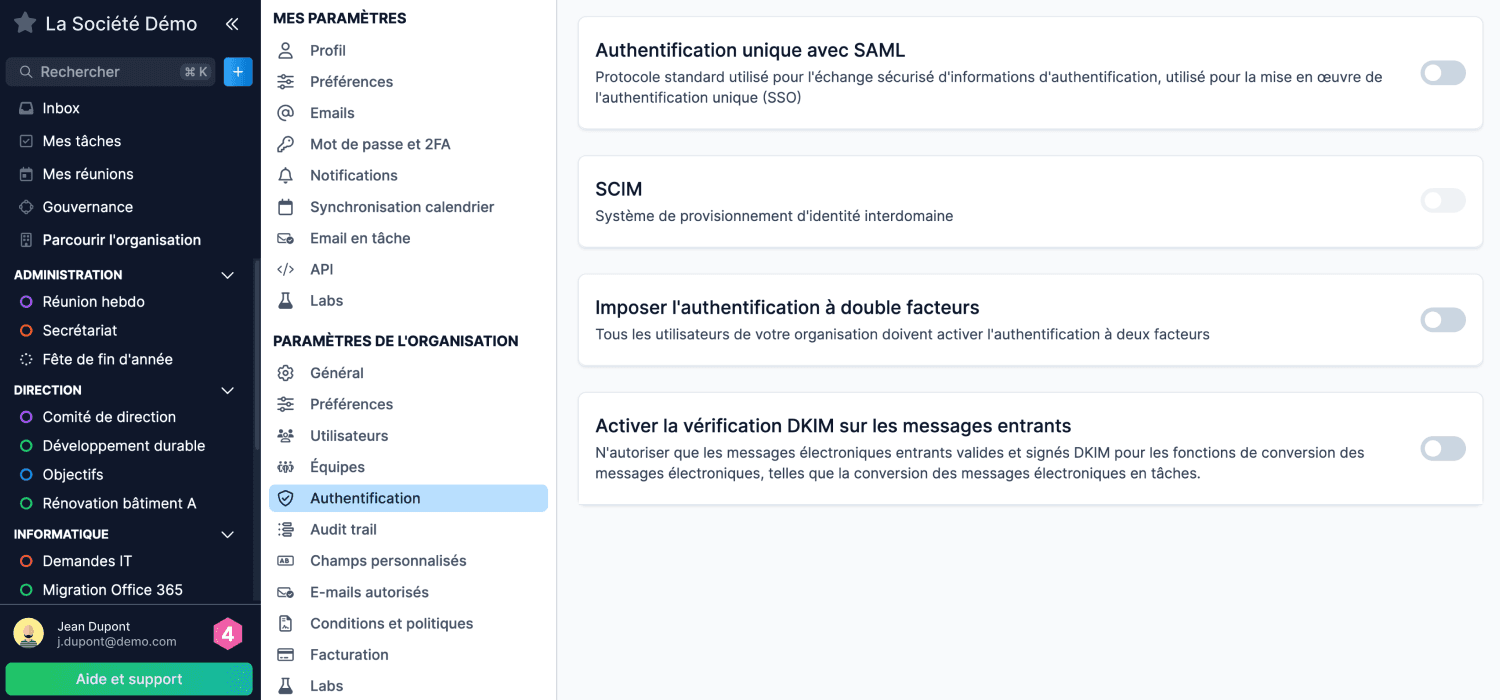Enable authentification unique avec SAML
1500x700 pixels.
click(x=1442, y=72)
